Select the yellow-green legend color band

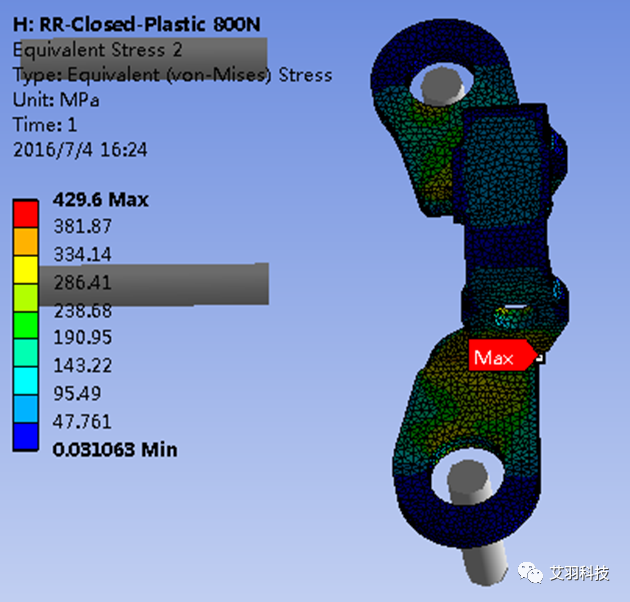click(x=26, y=297)
